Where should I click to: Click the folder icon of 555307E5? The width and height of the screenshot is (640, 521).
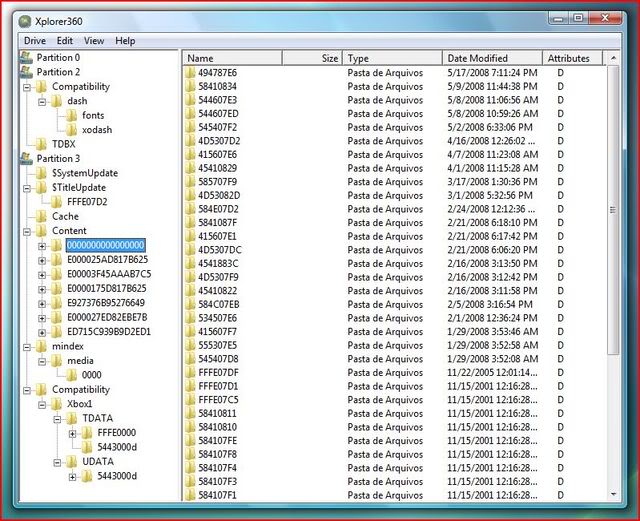pyautogui.click(x=190, y=345)
